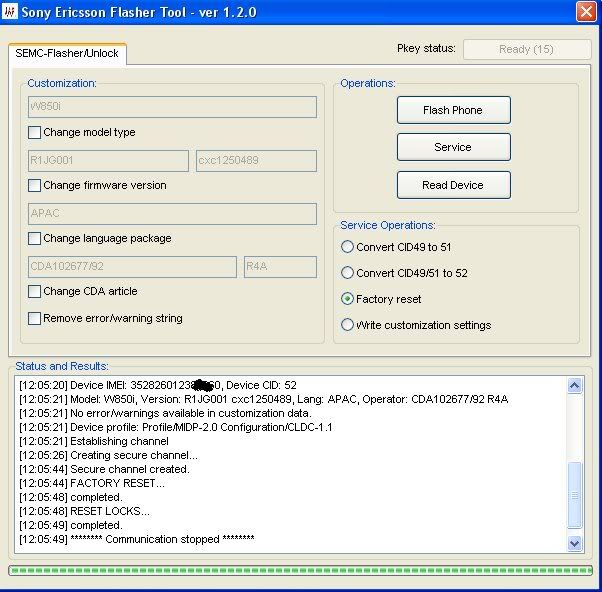Click the log scrollbar up arrow
Viewport: 602px width, 592px height.
point(575,385)
